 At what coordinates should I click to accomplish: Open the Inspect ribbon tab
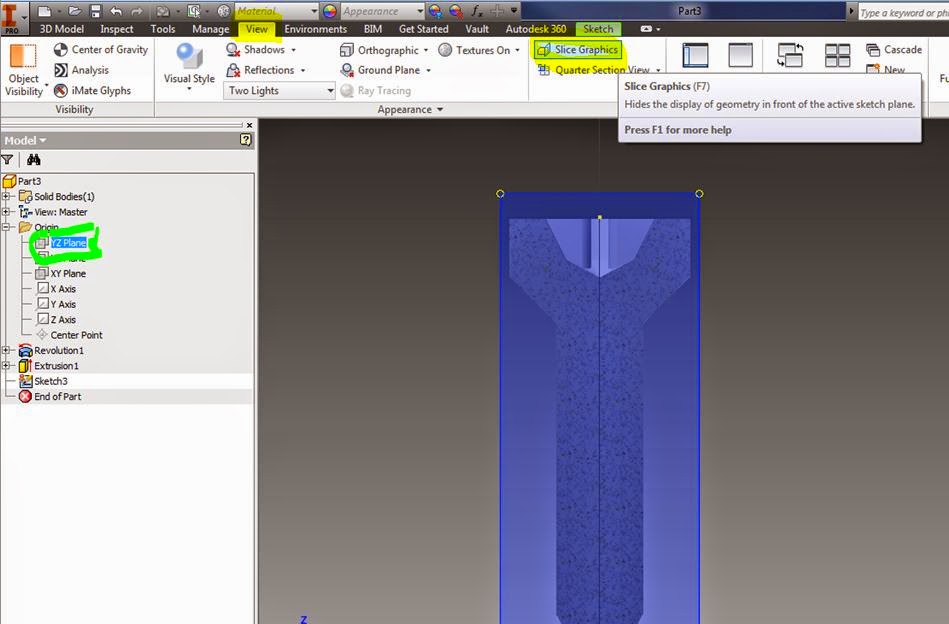point(117,29)
